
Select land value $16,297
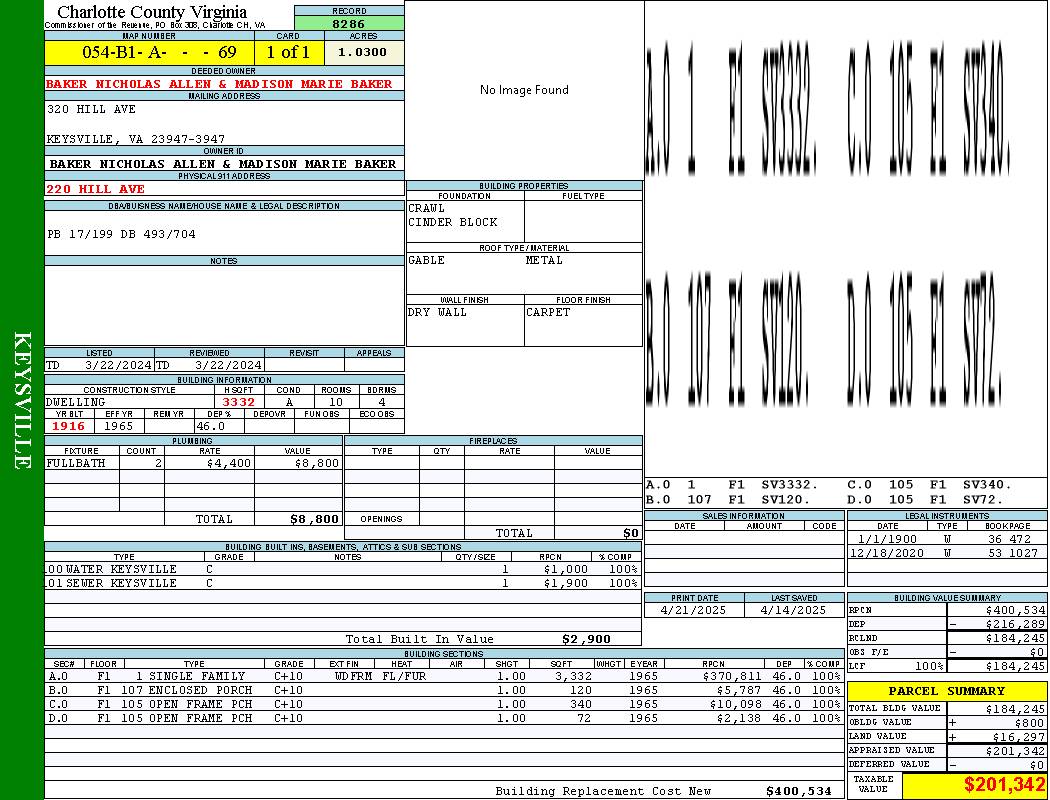click(x=1019, y=737)
